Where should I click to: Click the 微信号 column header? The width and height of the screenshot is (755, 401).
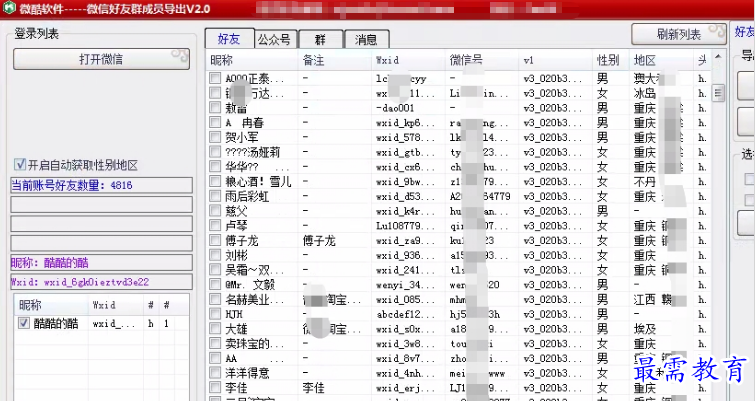pyautogui.click(x=482, y=60)
